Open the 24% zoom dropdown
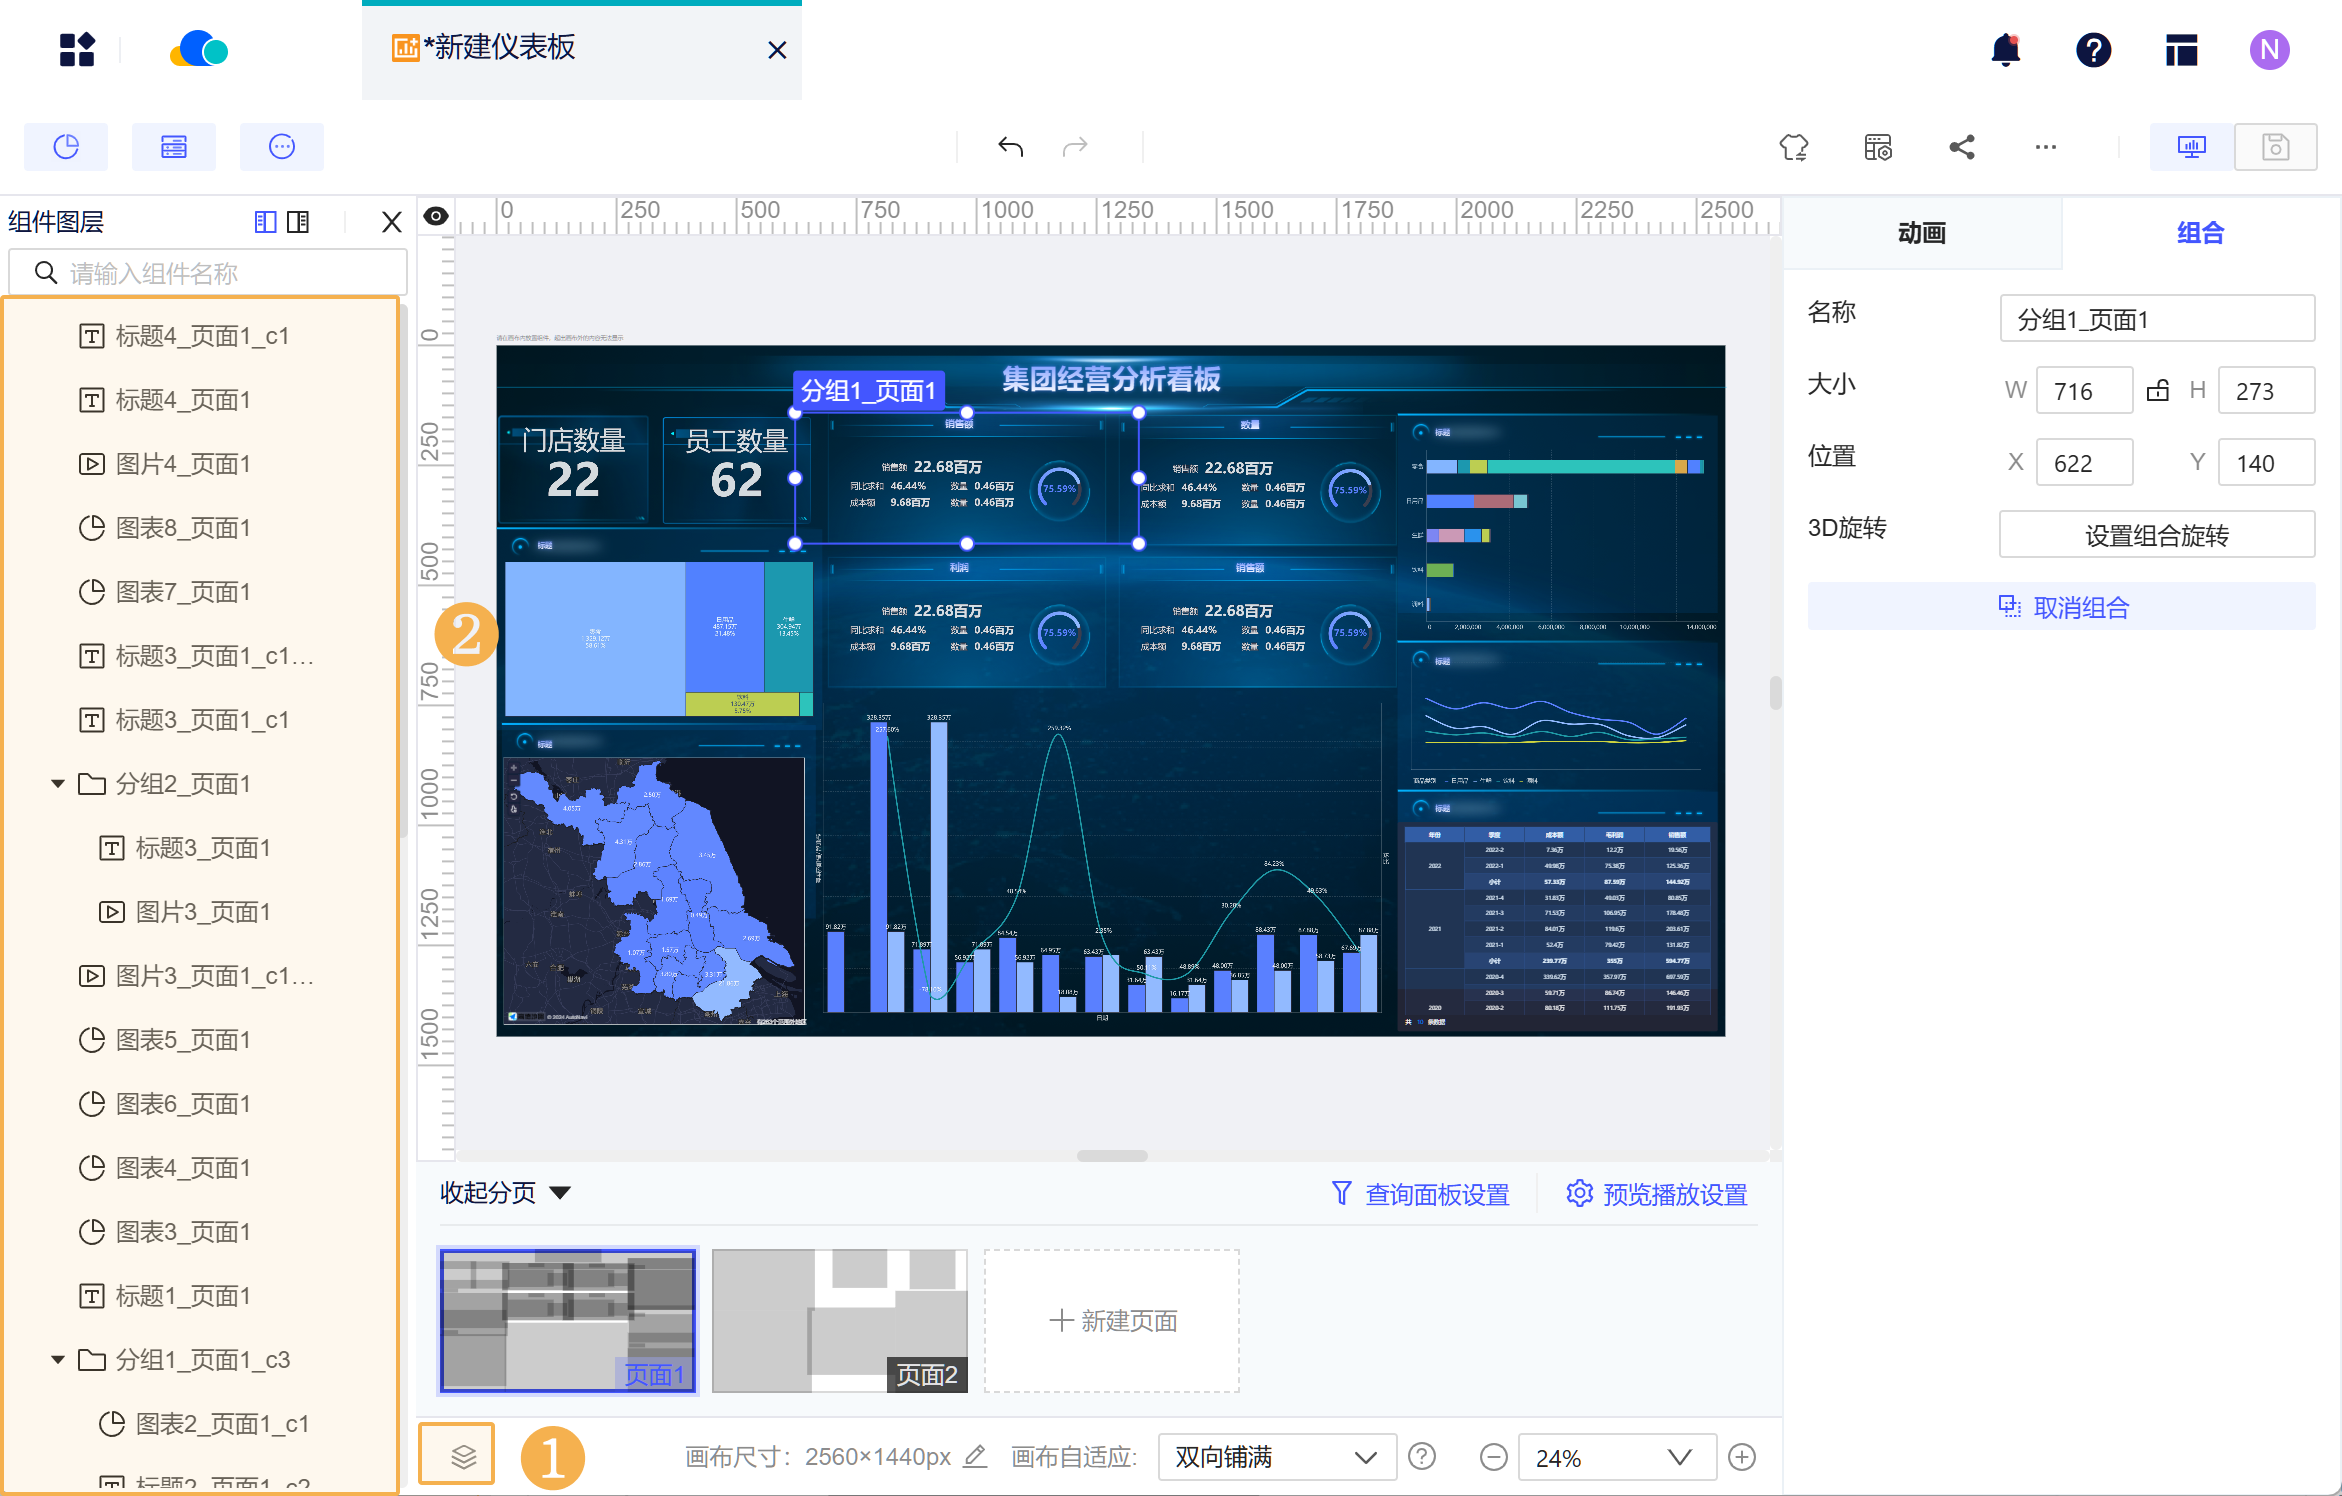The width and height of the screenshot is (2342, 1496). [1616, 1457]
